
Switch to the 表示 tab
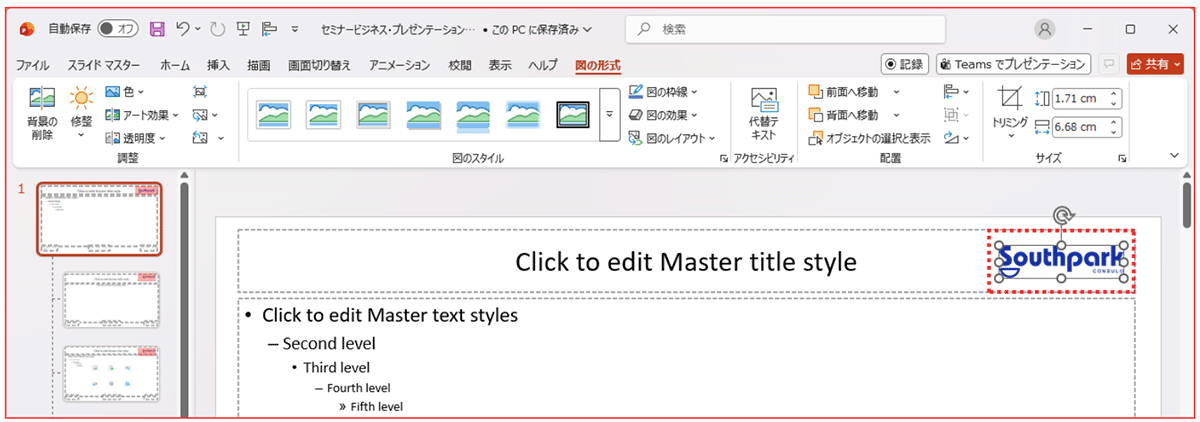[x=501, y=65]
